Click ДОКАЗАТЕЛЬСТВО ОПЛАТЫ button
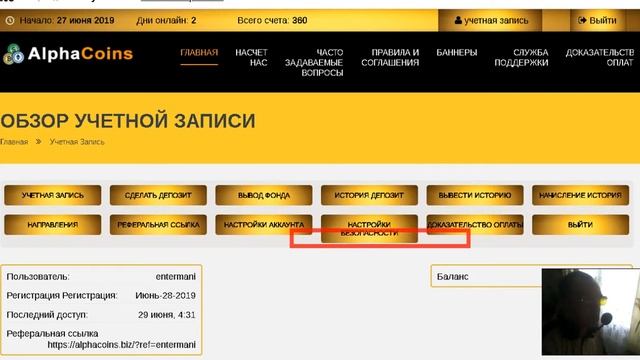 click(x=475, y=224)
